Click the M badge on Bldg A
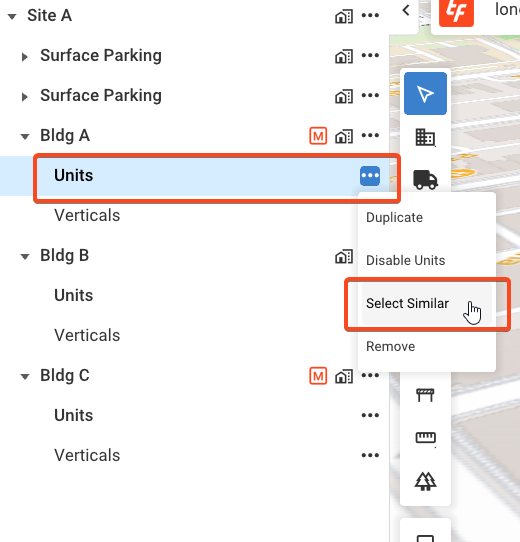Image resolution: width=520 pixels, height=542 pixels. (x=318, y=136)
